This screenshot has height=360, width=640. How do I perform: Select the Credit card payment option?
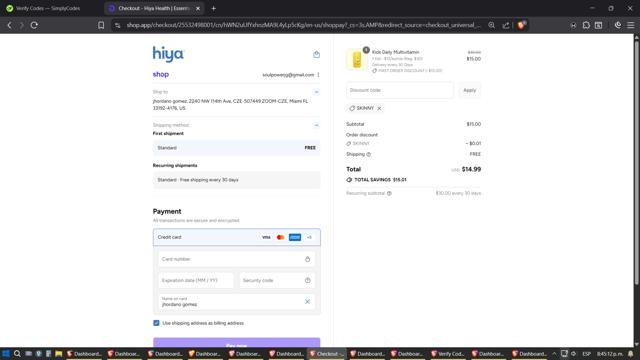click(x=236, y=237)
